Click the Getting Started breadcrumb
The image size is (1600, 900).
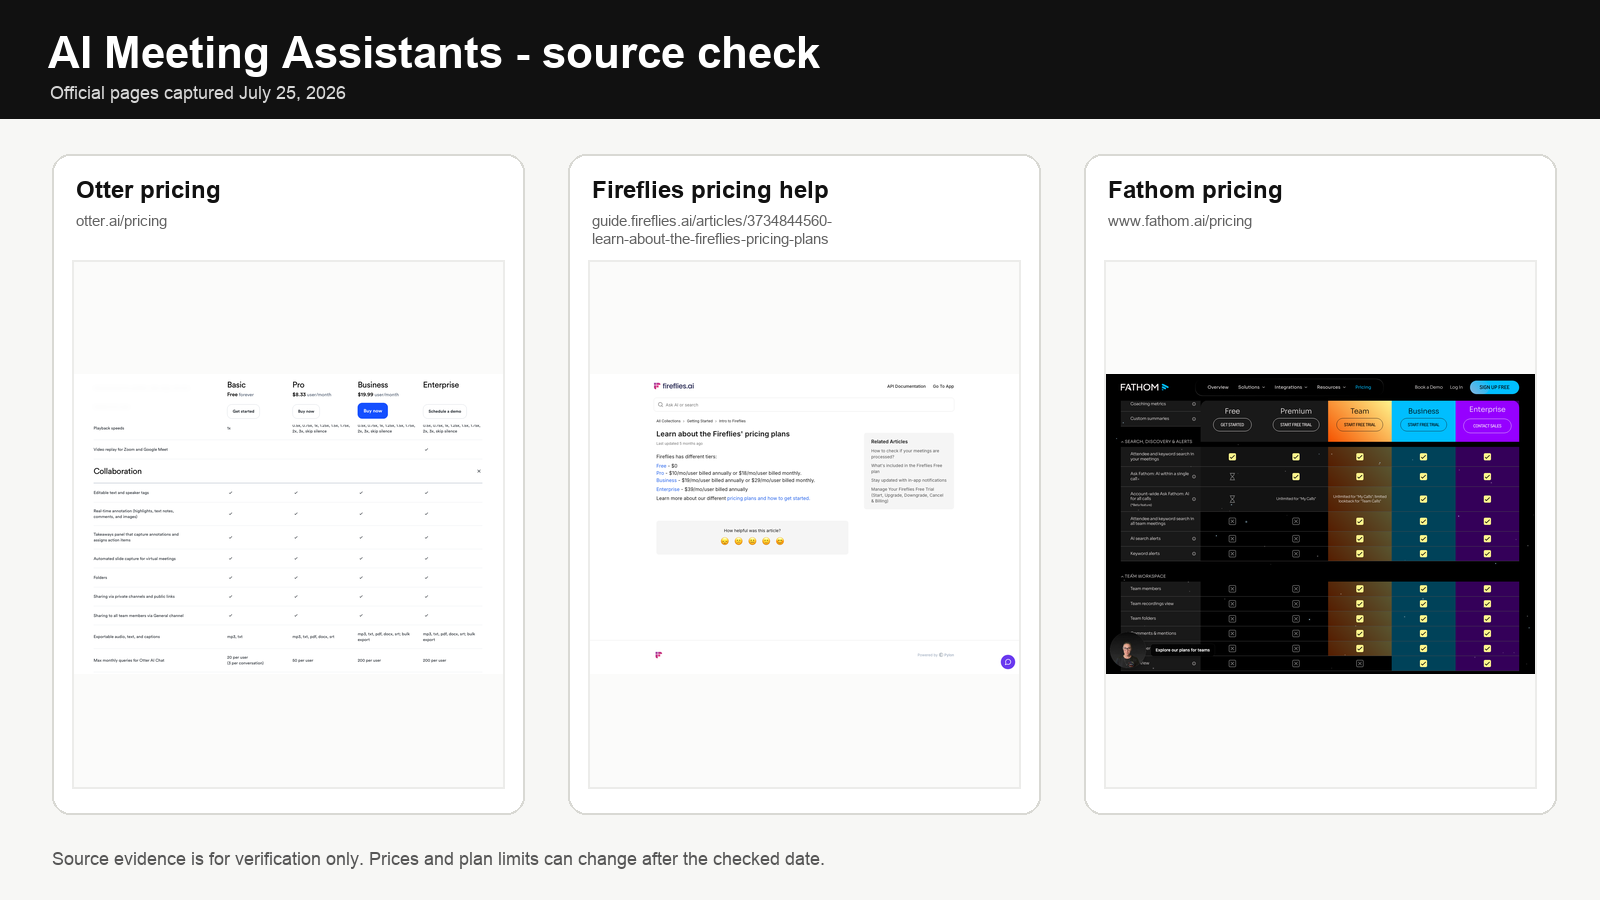(700, 421)
